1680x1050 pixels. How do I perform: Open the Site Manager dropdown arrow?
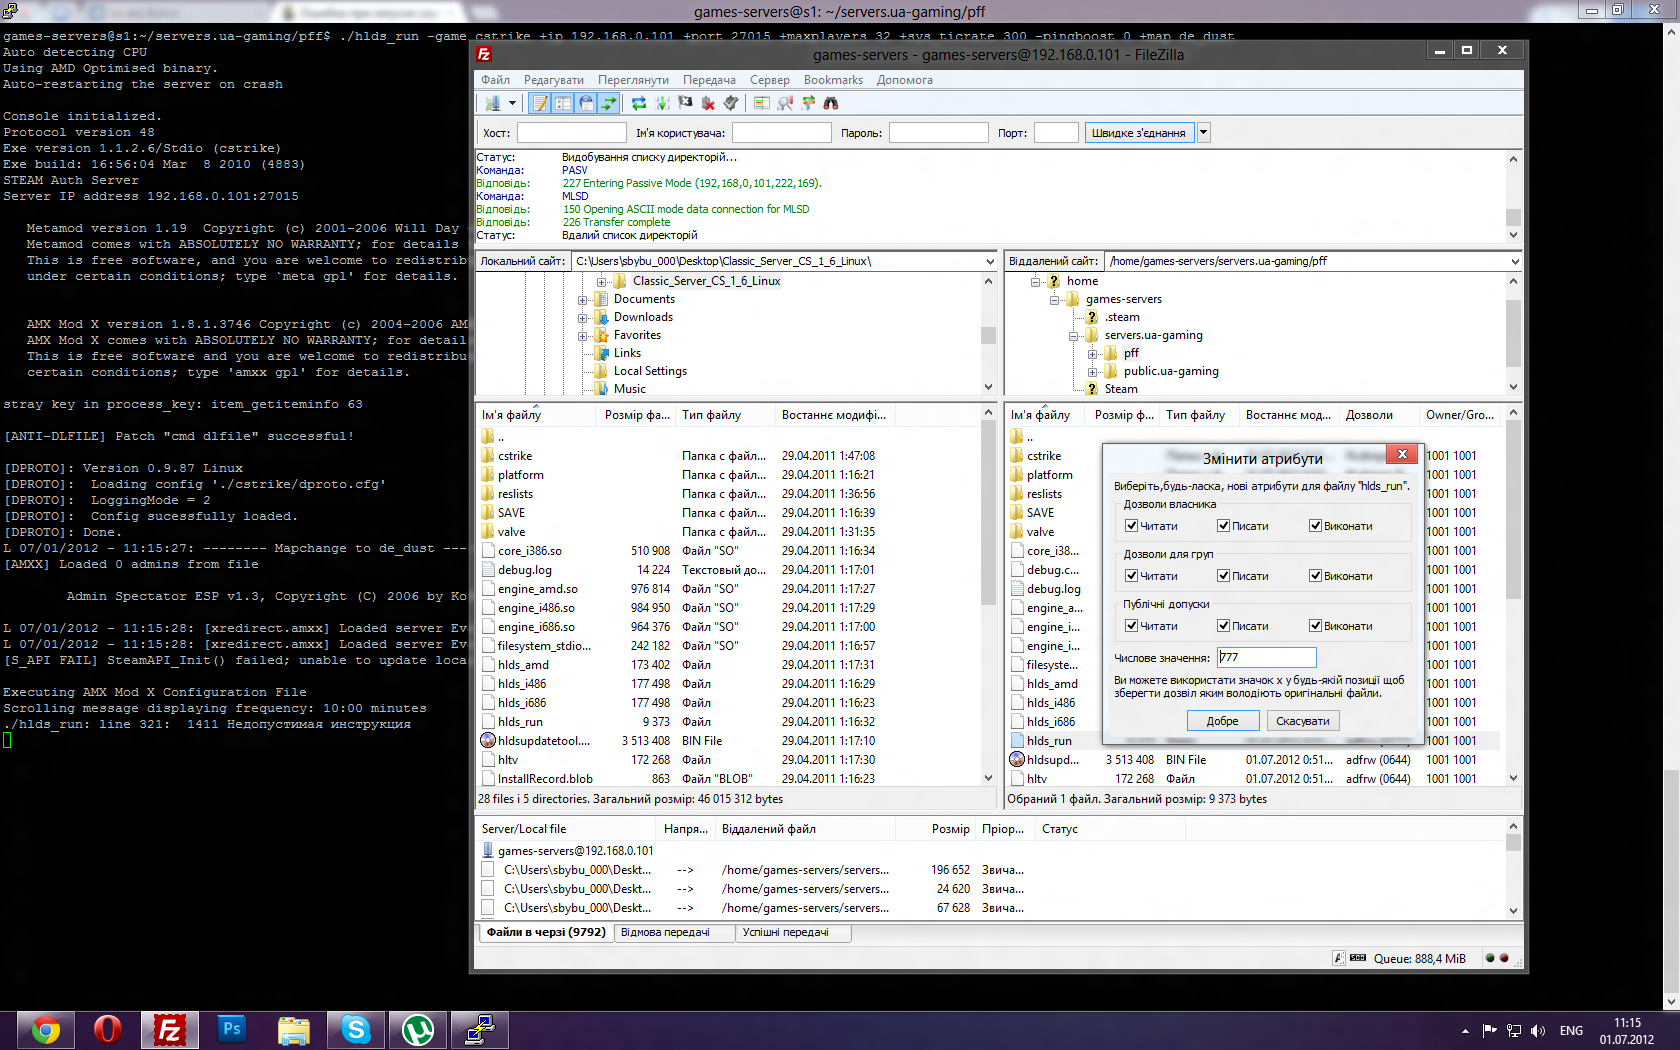coord(512,103)
